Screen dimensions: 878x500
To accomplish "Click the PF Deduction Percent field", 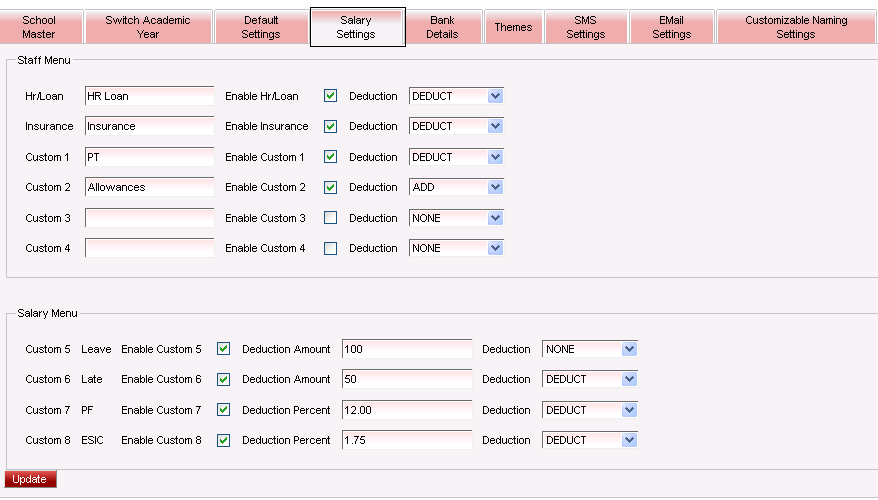I will 406,410.
